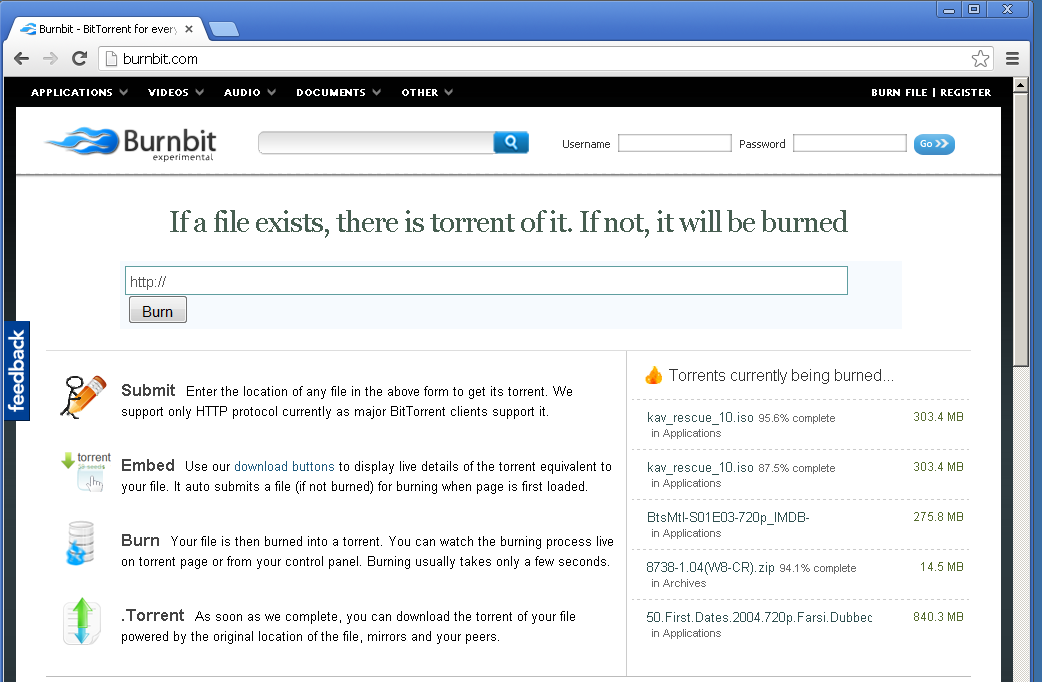Viewport: 1042px width, 682px height.
Task: Click the Torrents currently being burned heading
Action: pyautogui.click(x=781, y=375)
